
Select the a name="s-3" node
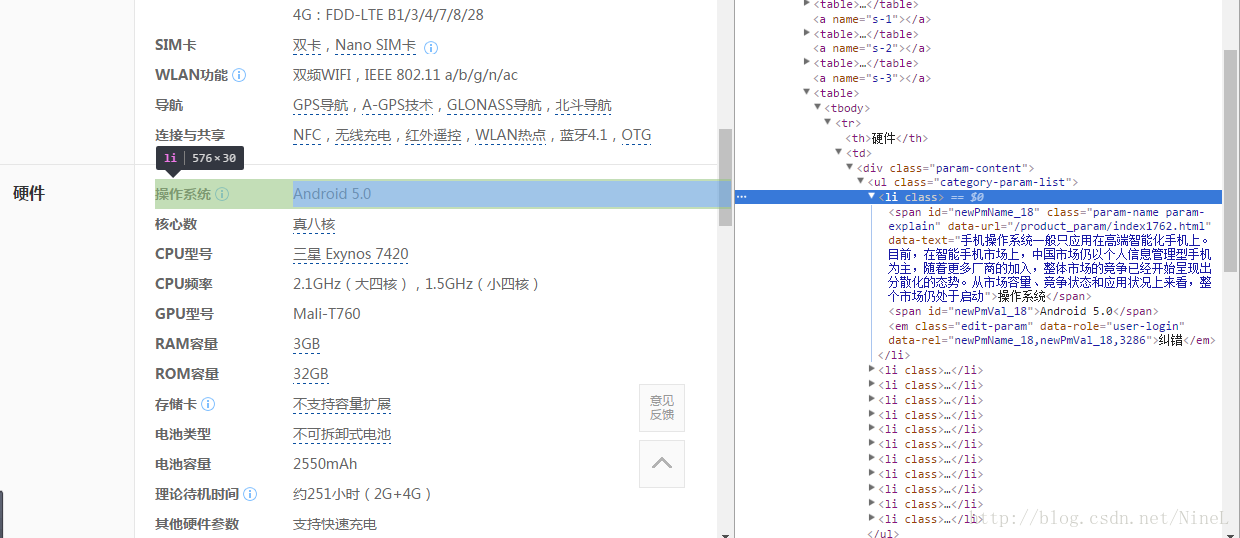tap(870, 78)
